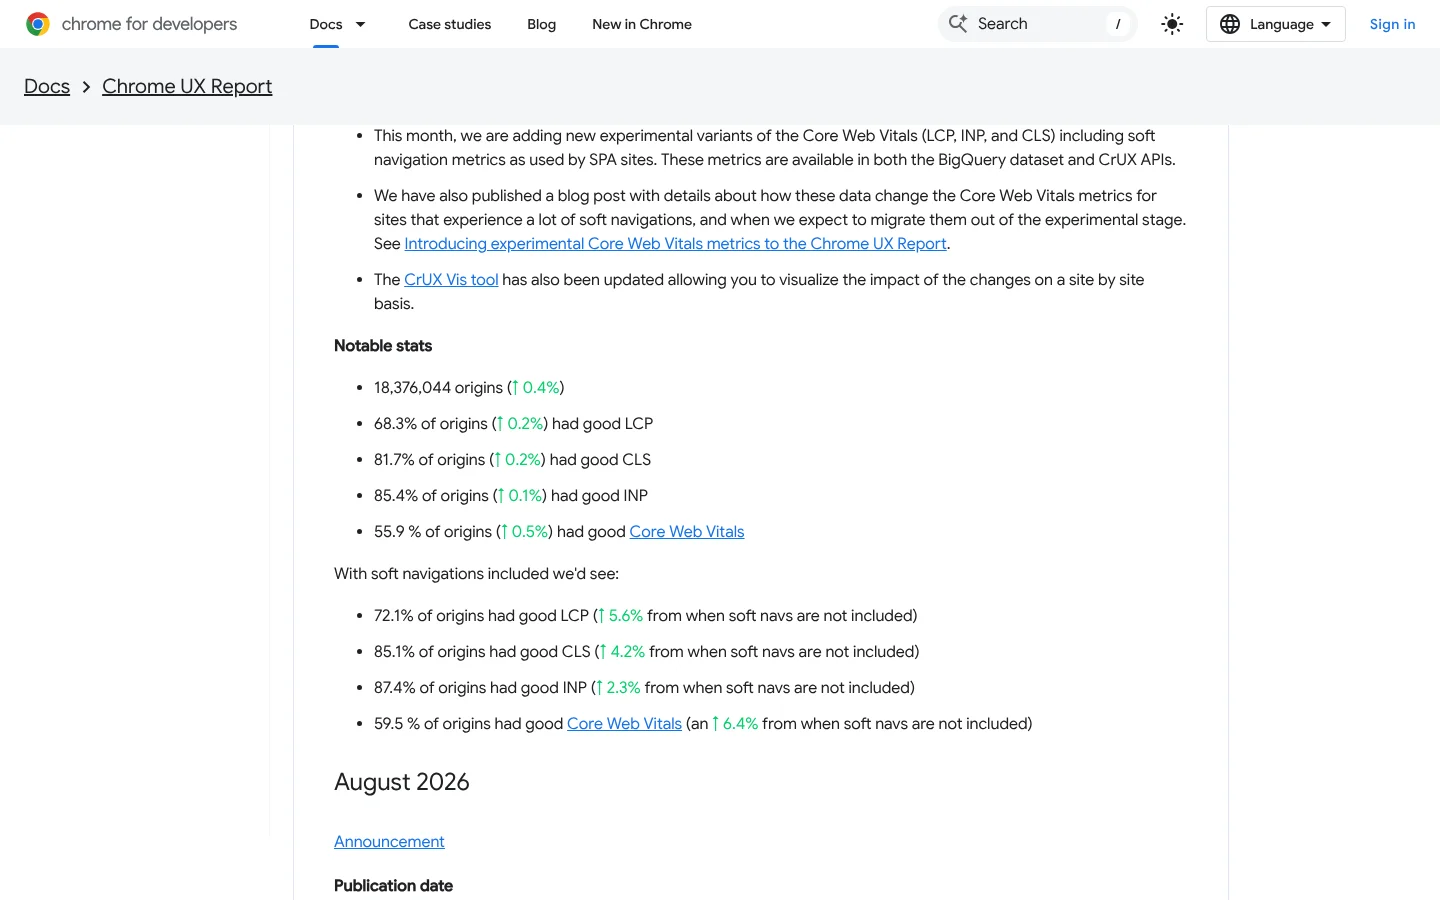Expand the Docs dropdown arrow

[361, 24]
